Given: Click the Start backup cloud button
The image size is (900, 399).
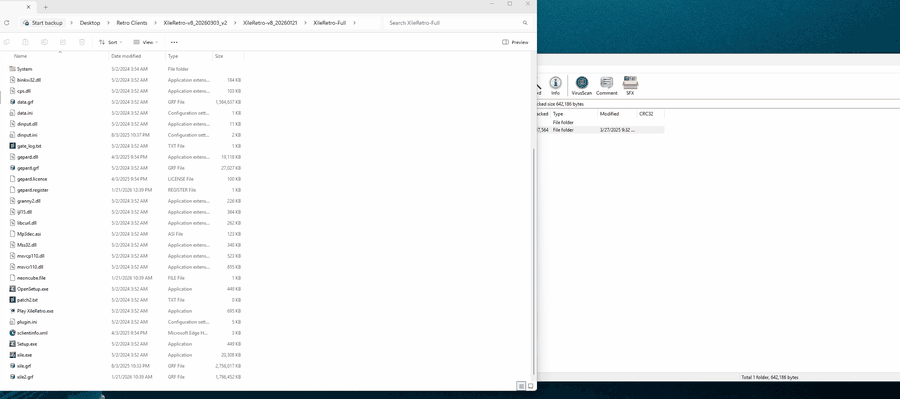Looking at the screenshot, I should 43,23.
